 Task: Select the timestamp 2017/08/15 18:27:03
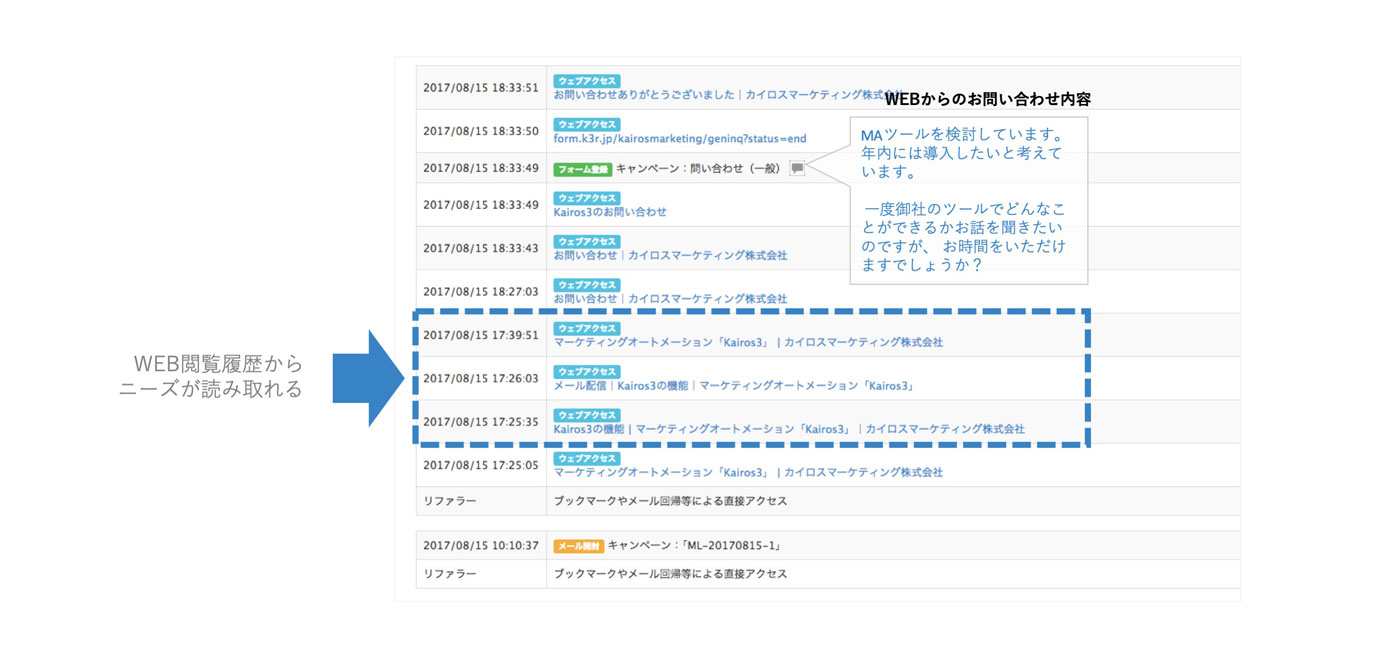[x=481, y=292]
